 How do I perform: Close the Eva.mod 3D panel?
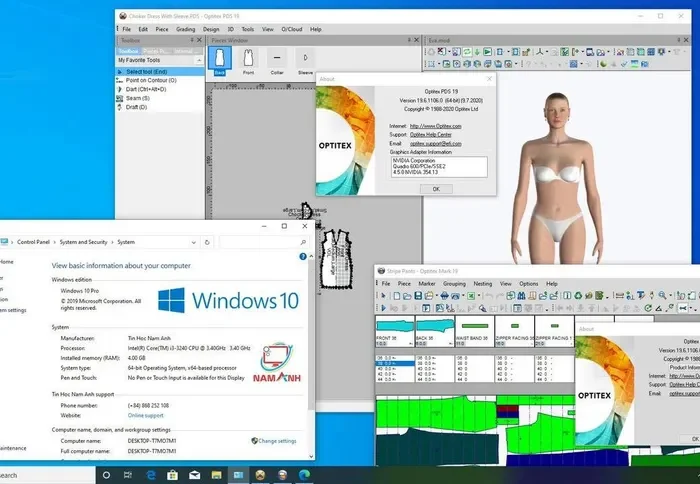click(x=686, y=40)
